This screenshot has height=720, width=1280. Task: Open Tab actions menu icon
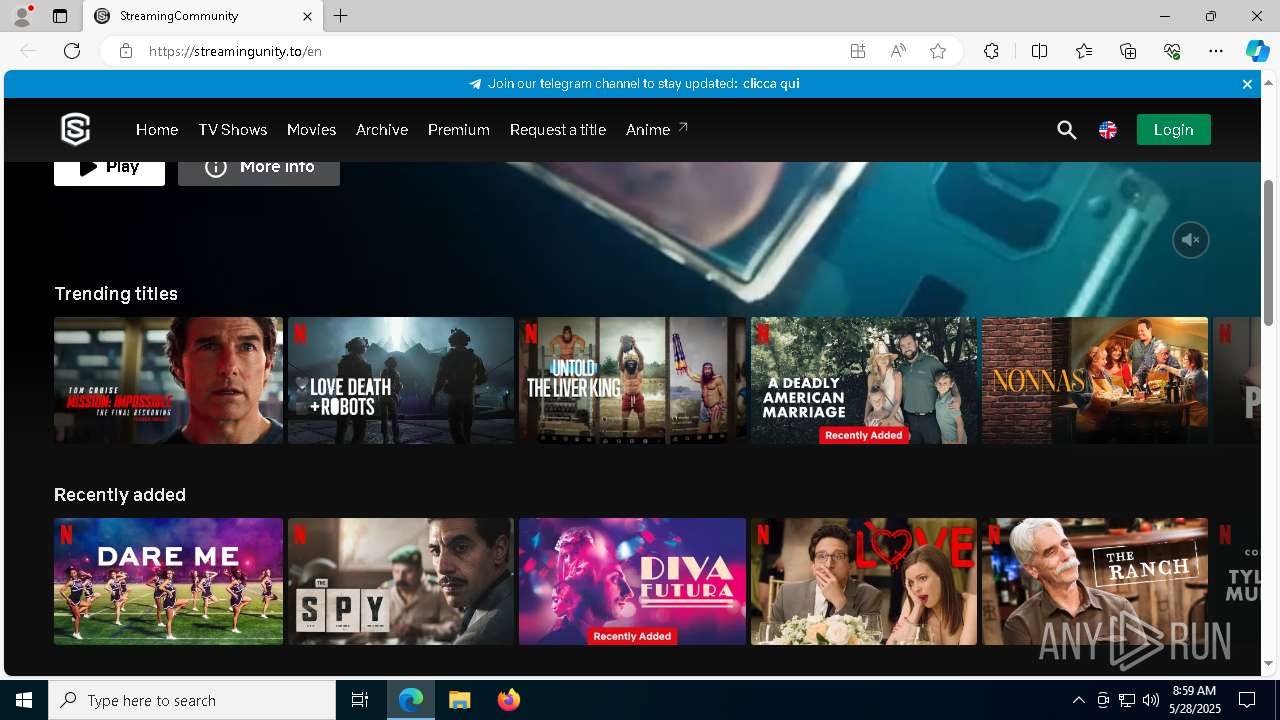[60, 16]
